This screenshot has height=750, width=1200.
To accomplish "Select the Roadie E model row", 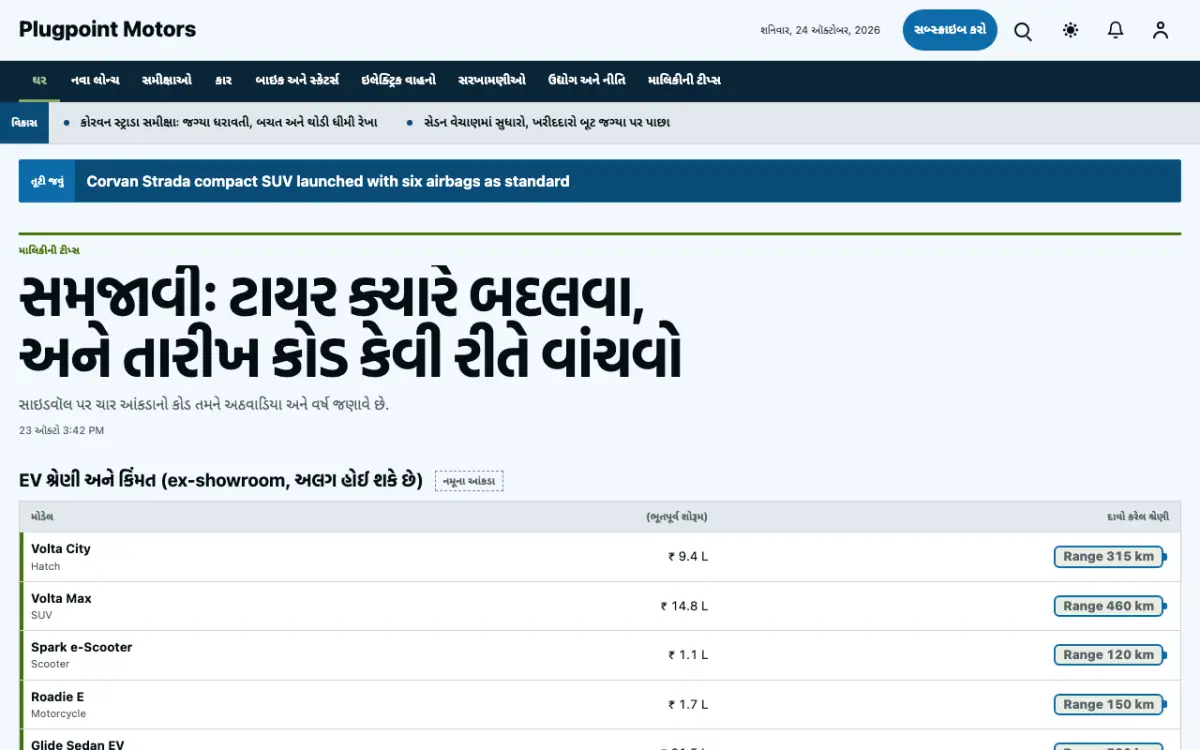I will coord(600,705).
